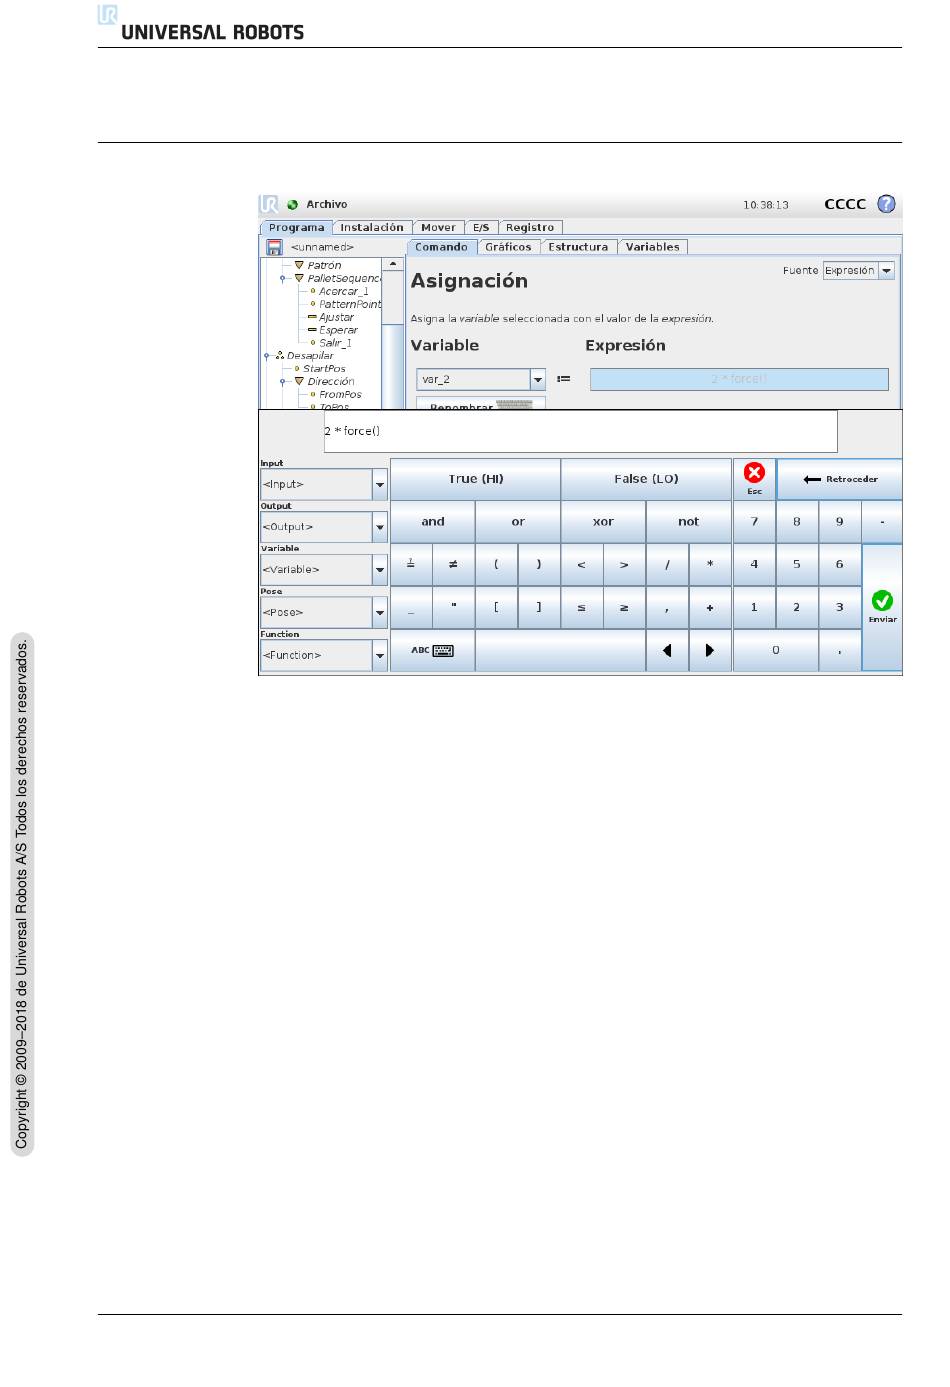This screenshot has width=950, height=1387.
Task: Open help via question mark icon
Action: click(886, 204)
